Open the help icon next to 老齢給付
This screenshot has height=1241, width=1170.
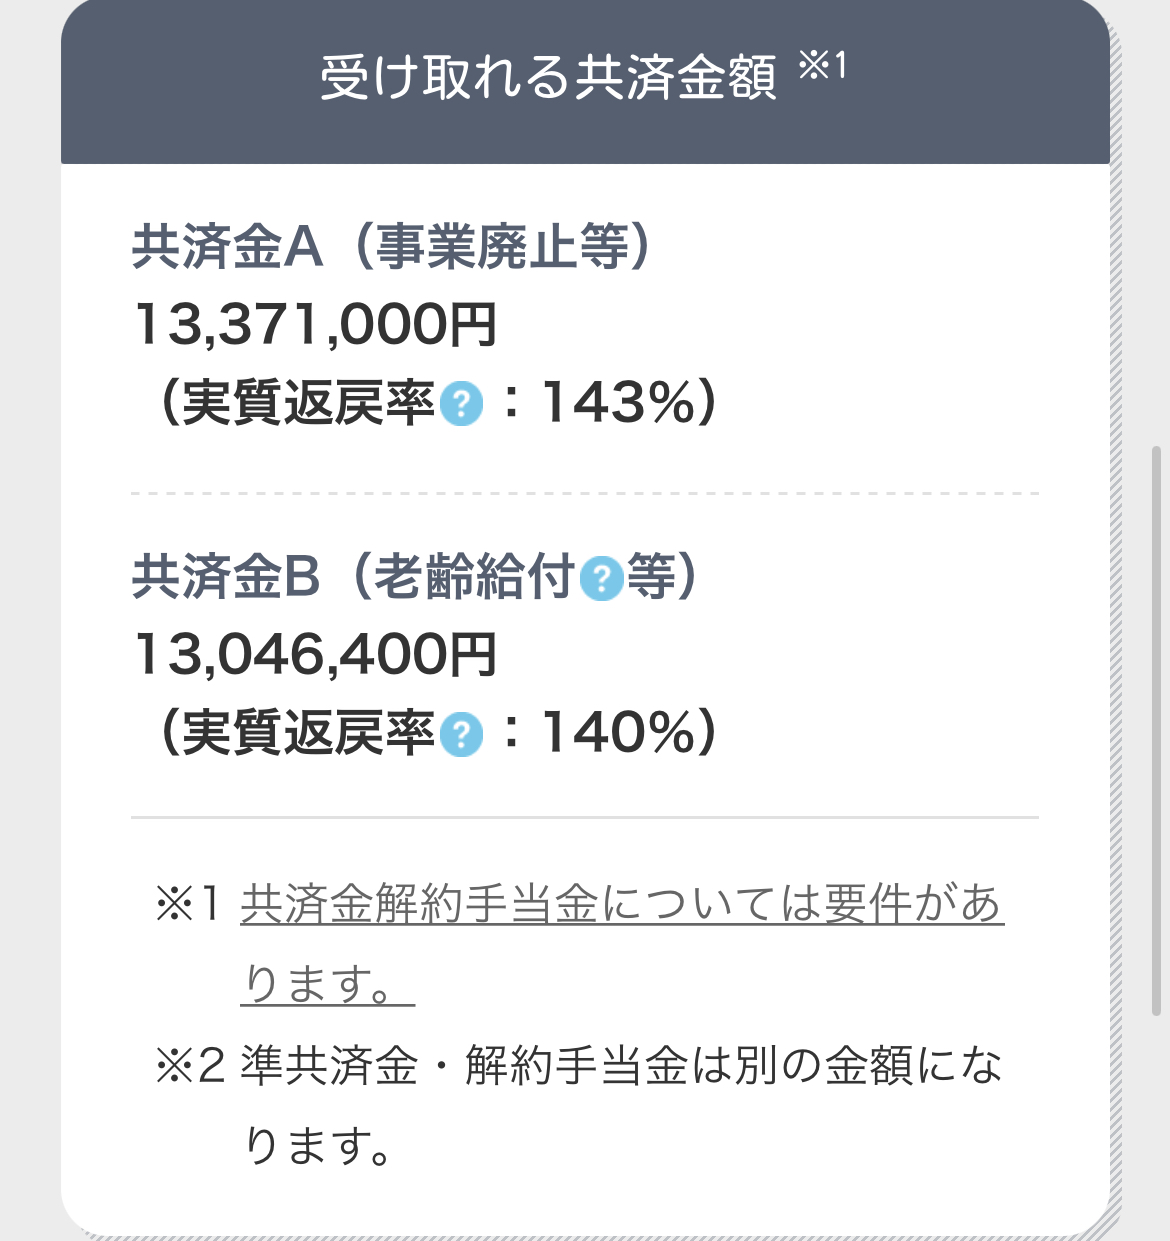601,578
